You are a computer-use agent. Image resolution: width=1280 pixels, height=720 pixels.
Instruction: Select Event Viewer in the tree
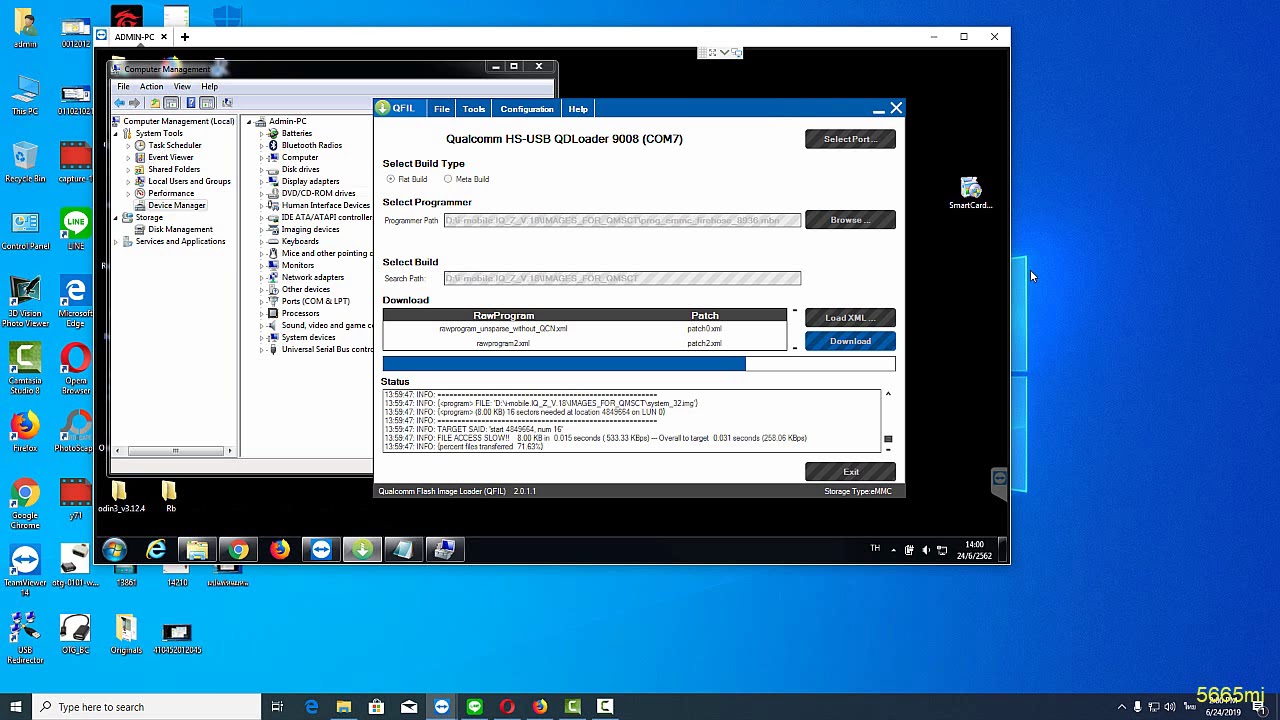[171, 157]
